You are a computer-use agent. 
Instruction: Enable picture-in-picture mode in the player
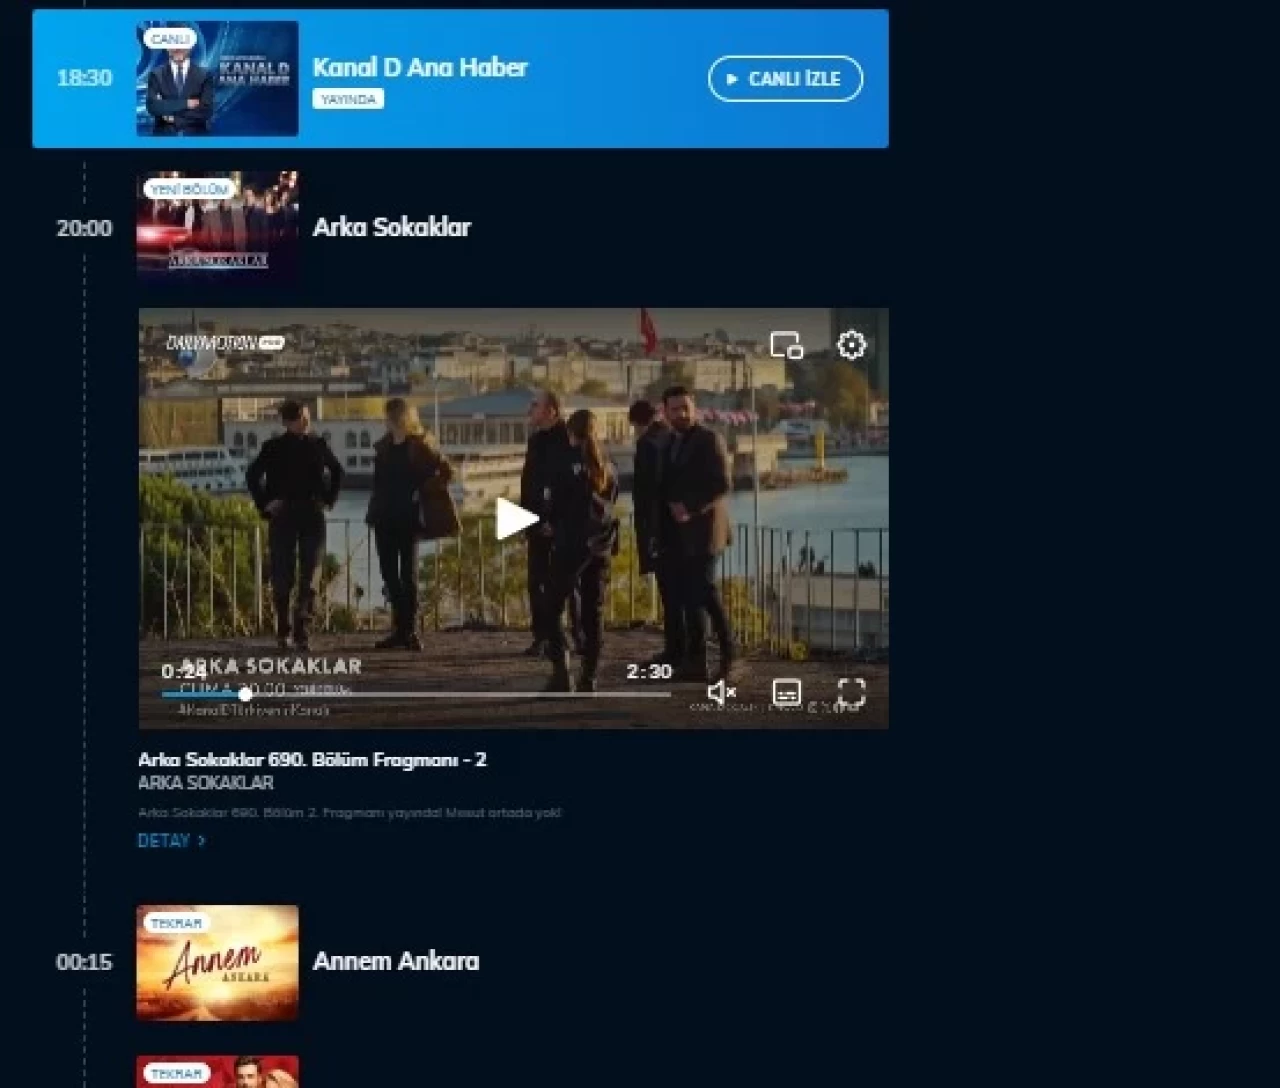click(786, 345)
